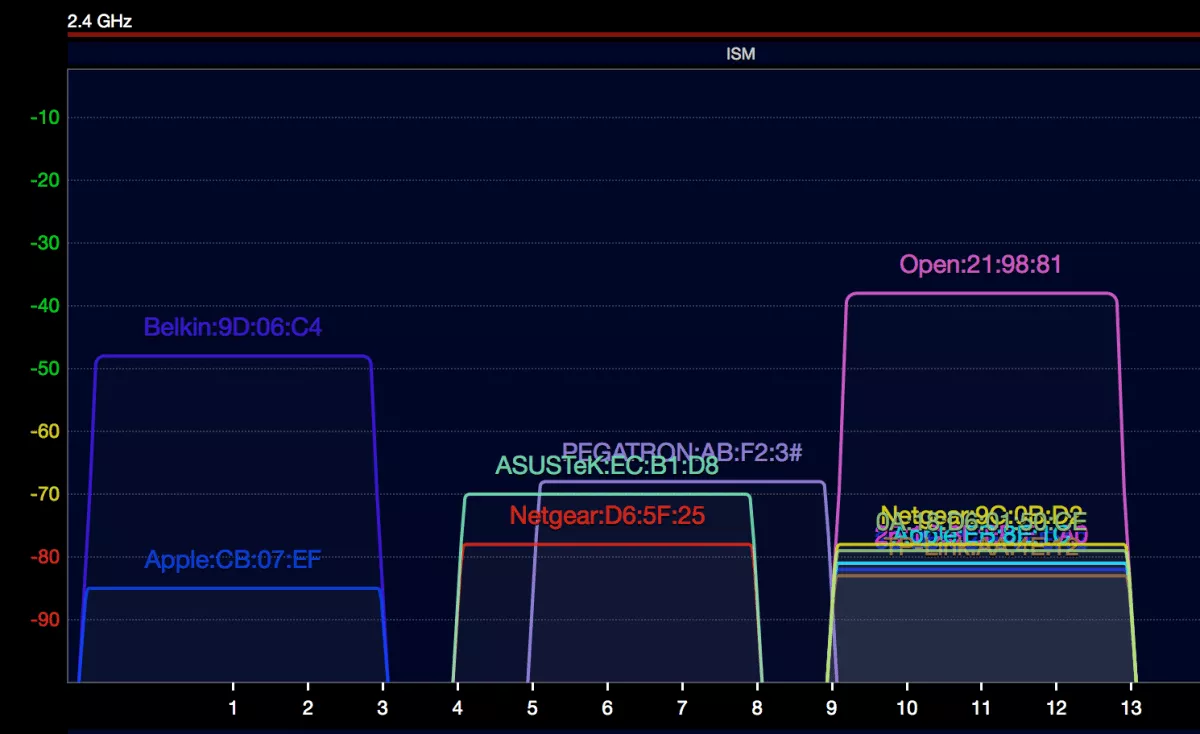This screenshot has height=734, width=1200.
Task: Select the Open:21:98:81 network label
Action: click(x=980, y=265)
